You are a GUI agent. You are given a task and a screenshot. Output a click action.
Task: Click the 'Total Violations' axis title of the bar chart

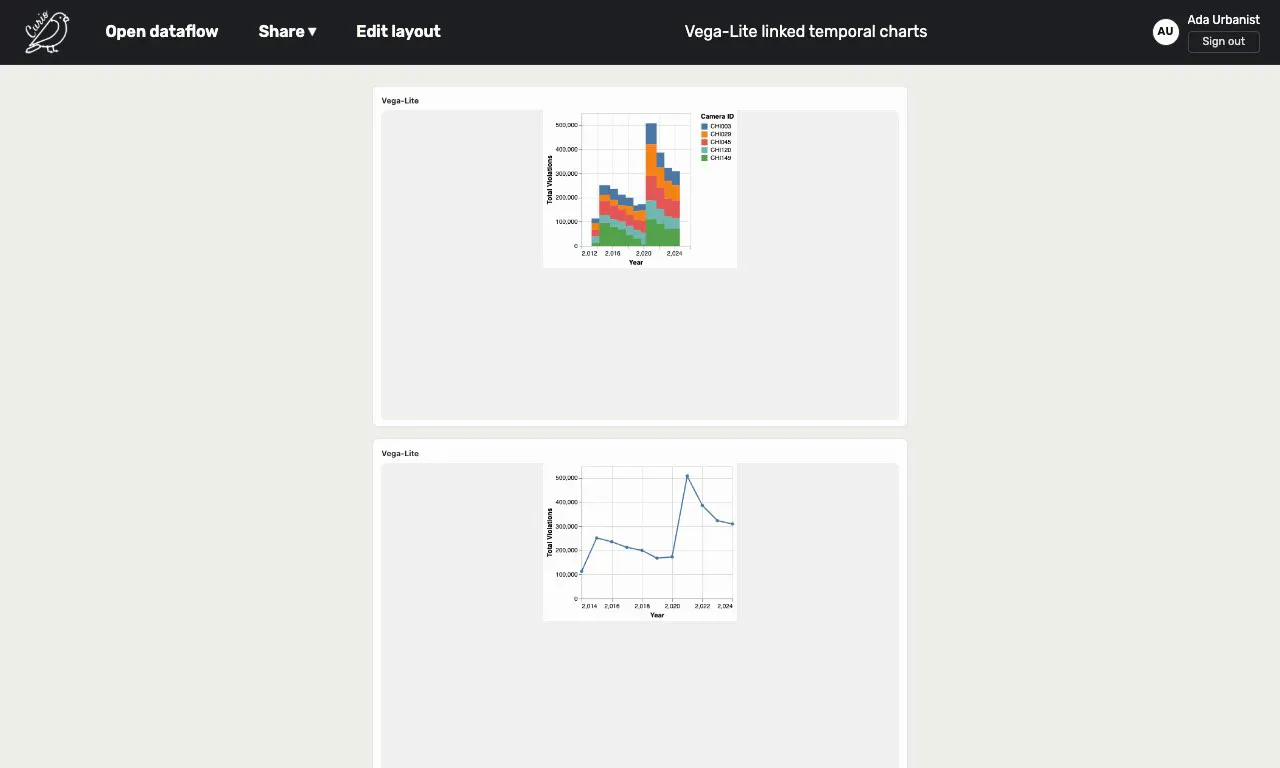[x=550, y=180]
